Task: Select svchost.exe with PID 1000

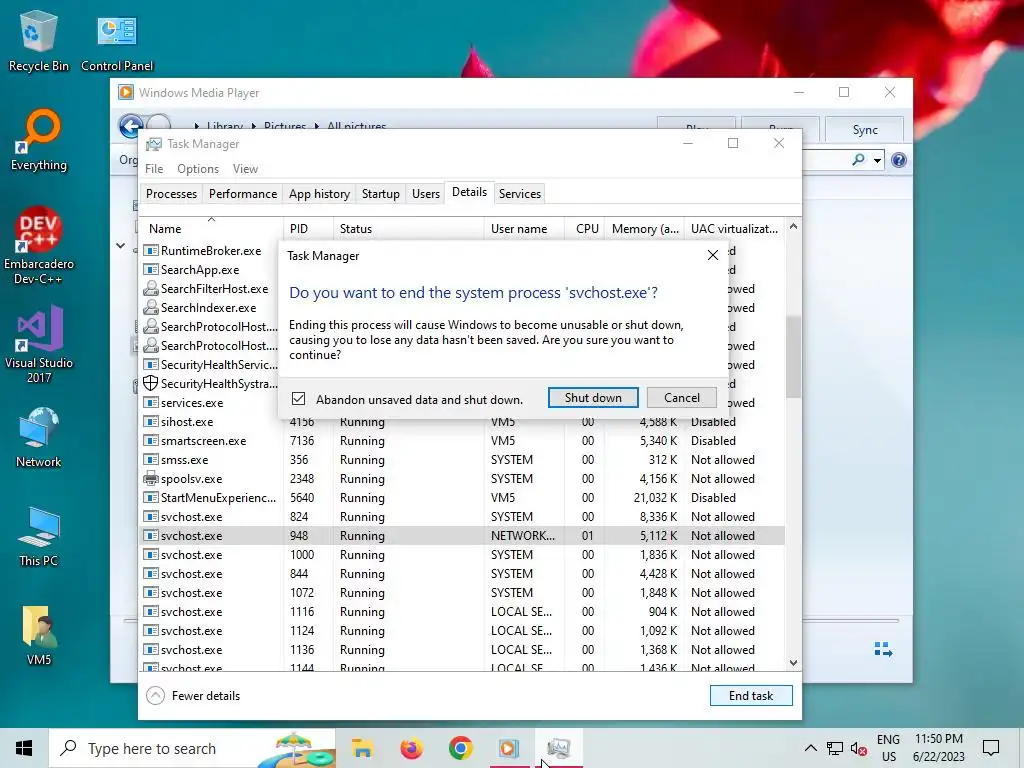Action: [x=462, y=554]
